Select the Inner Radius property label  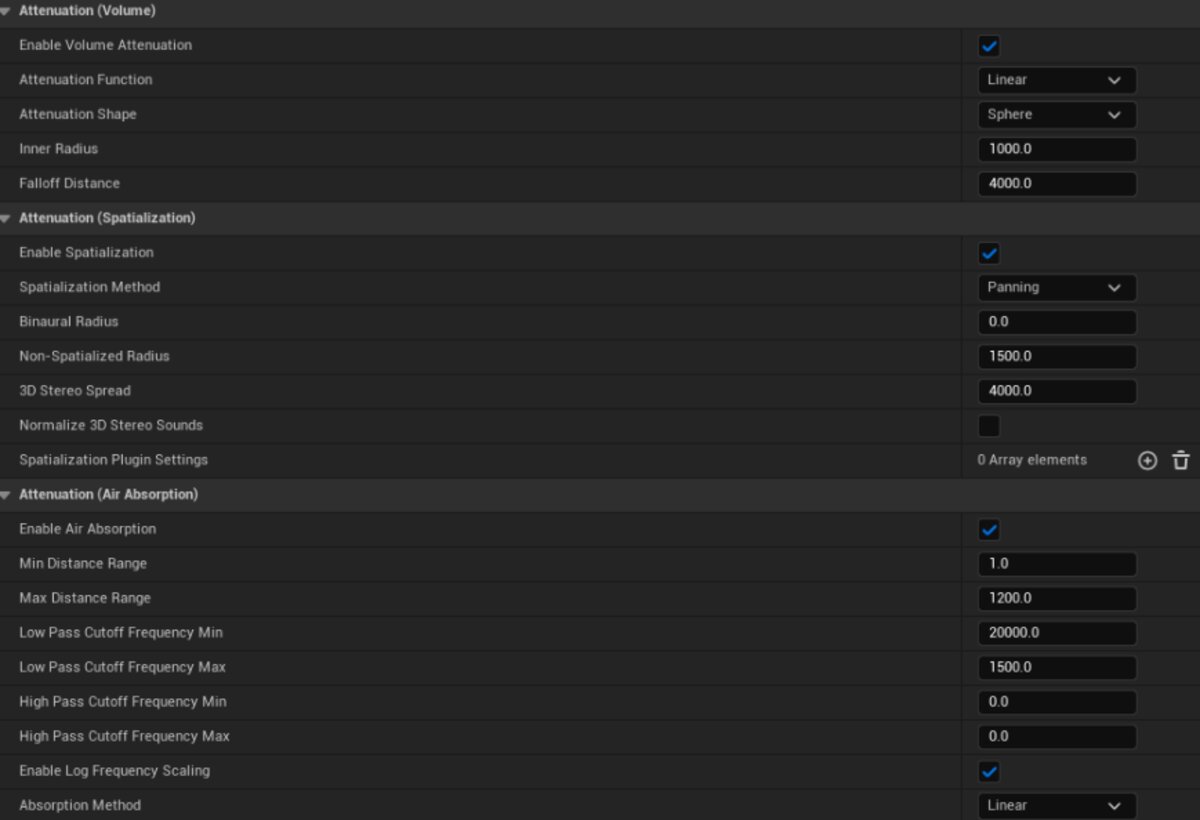59,149
